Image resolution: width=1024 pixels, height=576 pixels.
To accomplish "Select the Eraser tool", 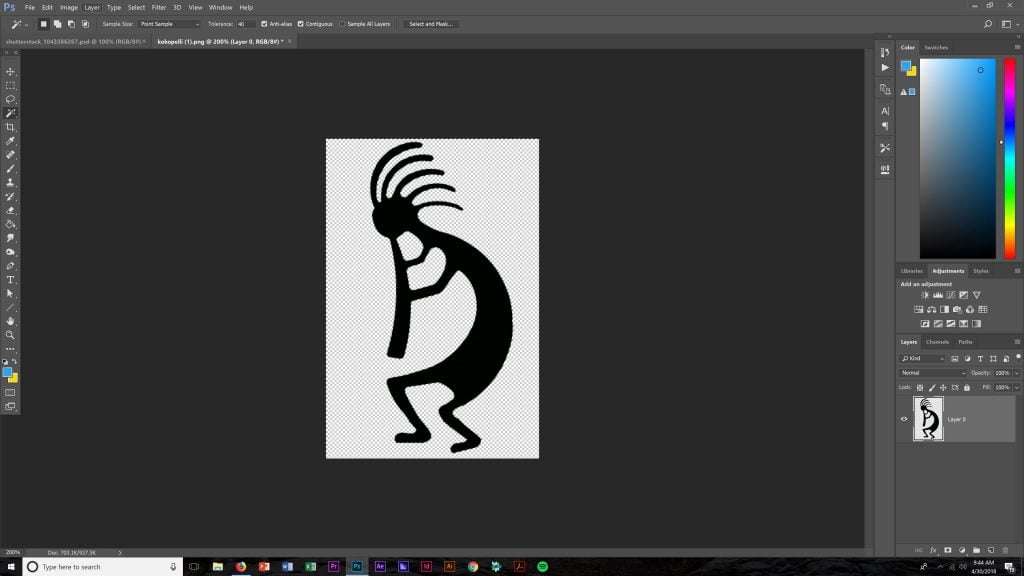I will click(10, 210).
